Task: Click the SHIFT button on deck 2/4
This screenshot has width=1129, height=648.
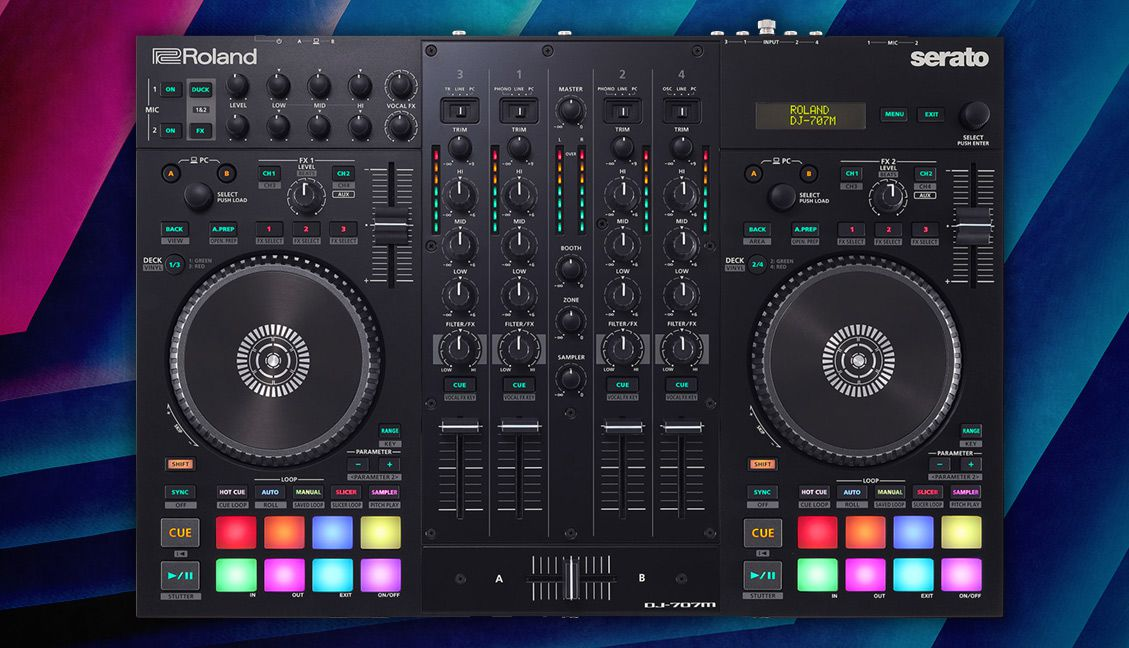Action: (763, 464)
